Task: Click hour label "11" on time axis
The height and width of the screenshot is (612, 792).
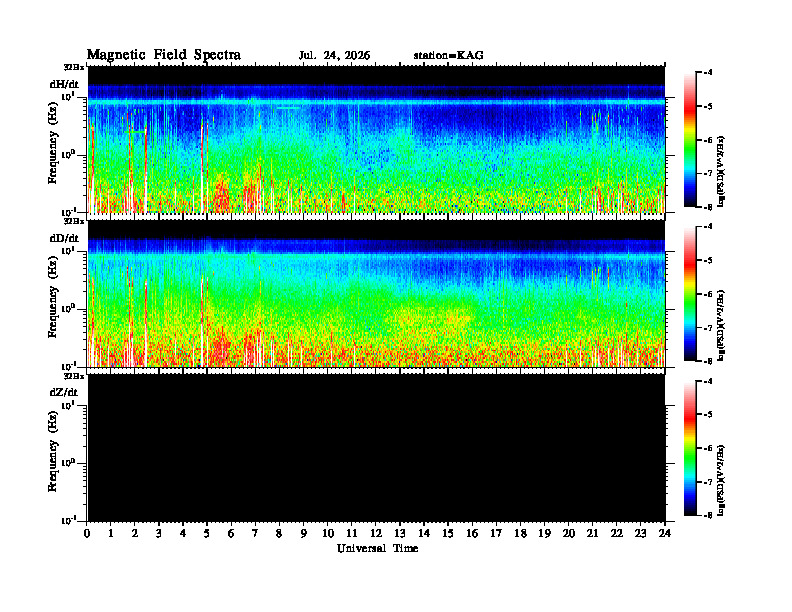Action: [352, 534]
